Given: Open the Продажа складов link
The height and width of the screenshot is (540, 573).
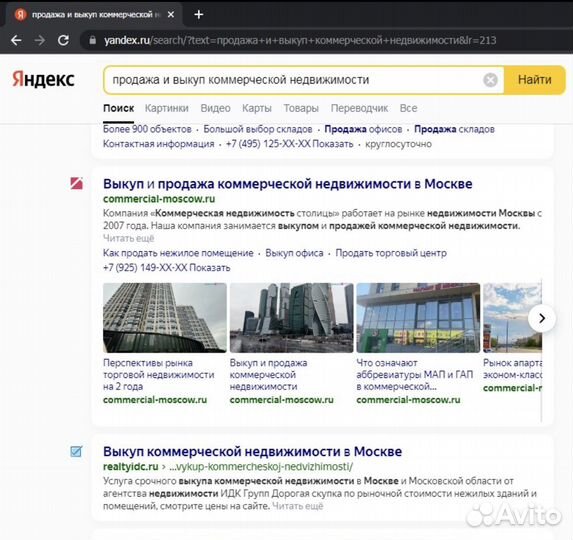Looking at the screenshot, I should (x=454, y=129).
